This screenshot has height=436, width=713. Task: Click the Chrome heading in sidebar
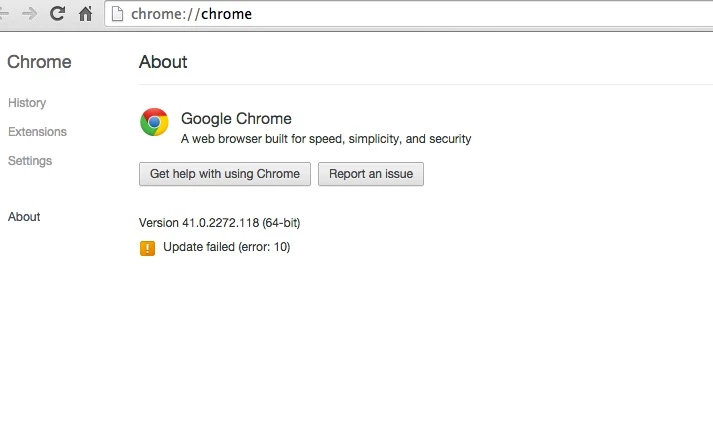(x=39, y=62)
